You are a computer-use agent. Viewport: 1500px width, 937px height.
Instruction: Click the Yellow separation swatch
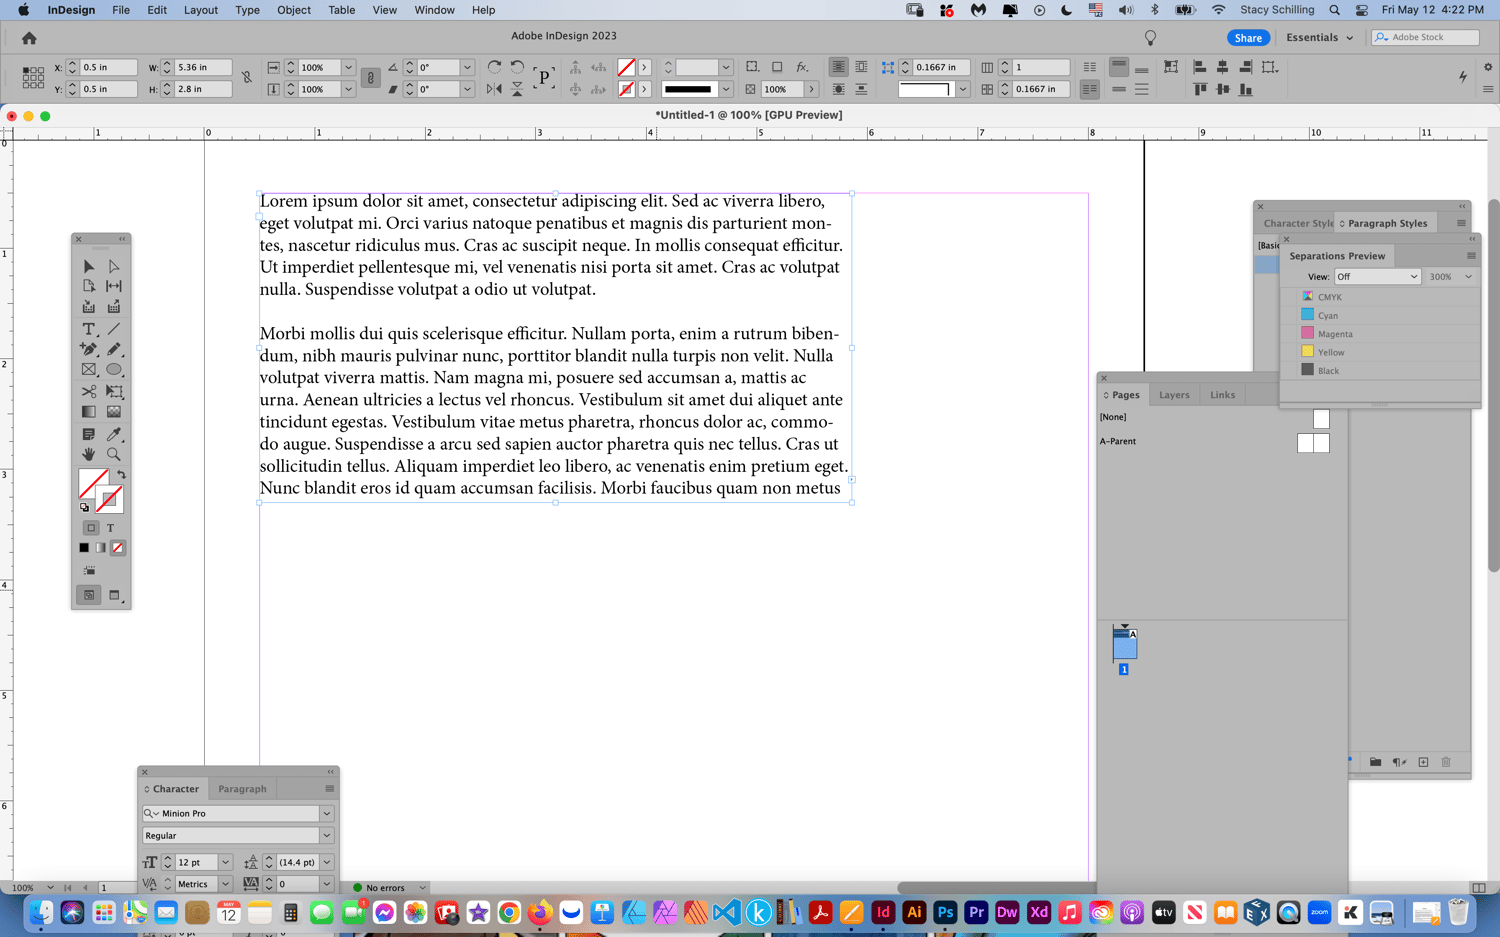point(1307,352)
